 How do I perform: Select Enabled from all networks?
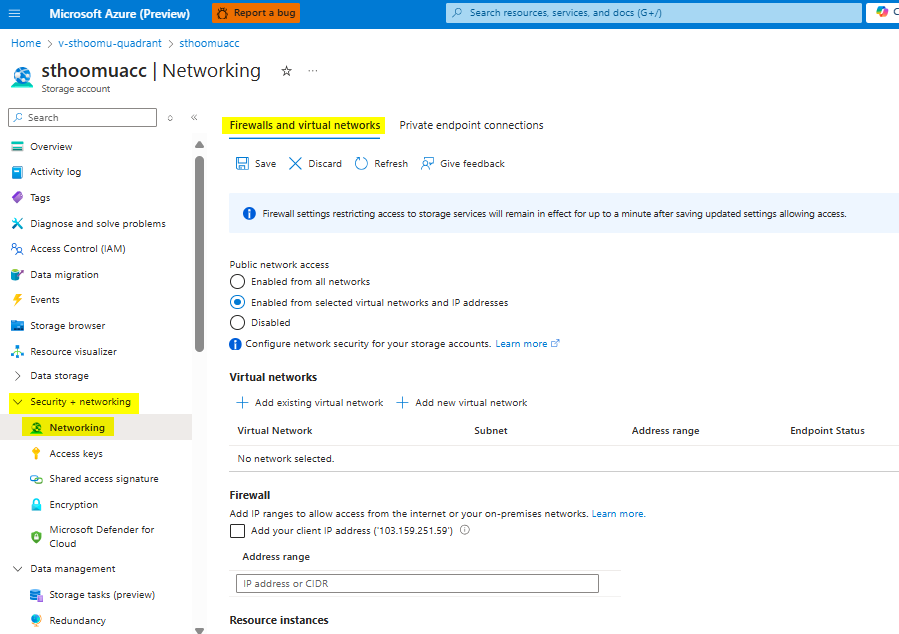[237, 282]
